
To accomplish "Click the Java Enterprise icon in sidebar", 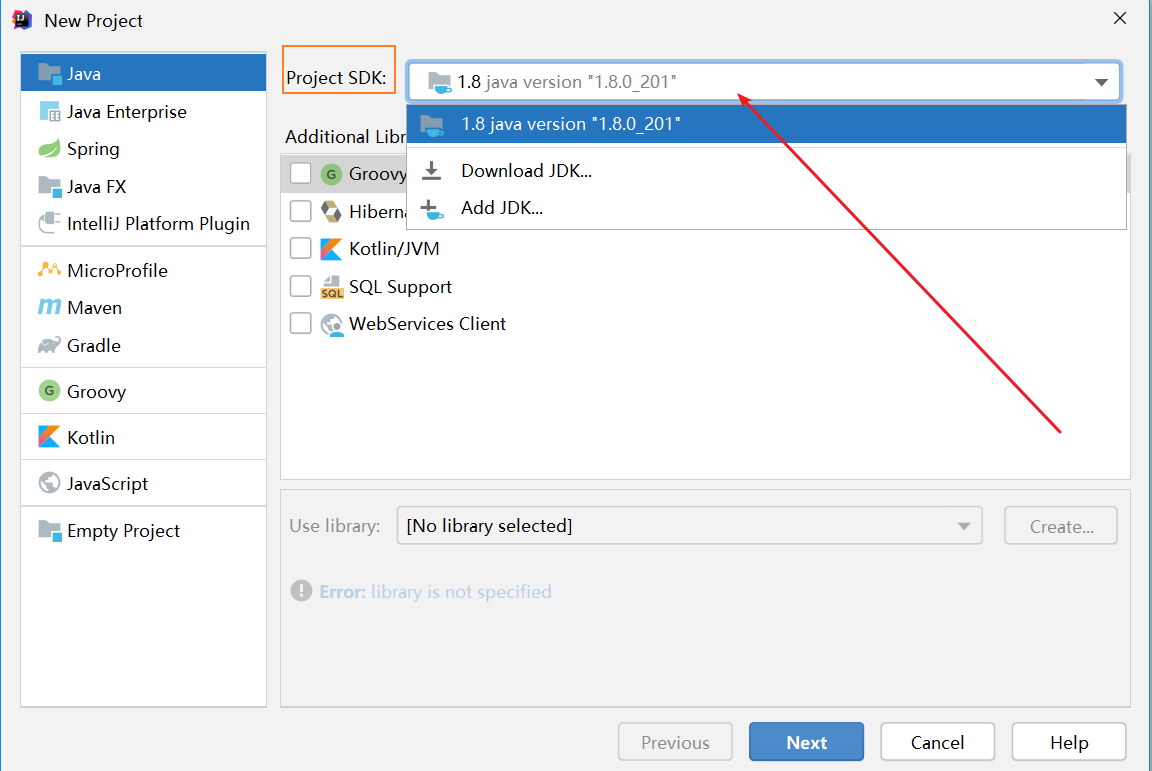I will [49, 112].
